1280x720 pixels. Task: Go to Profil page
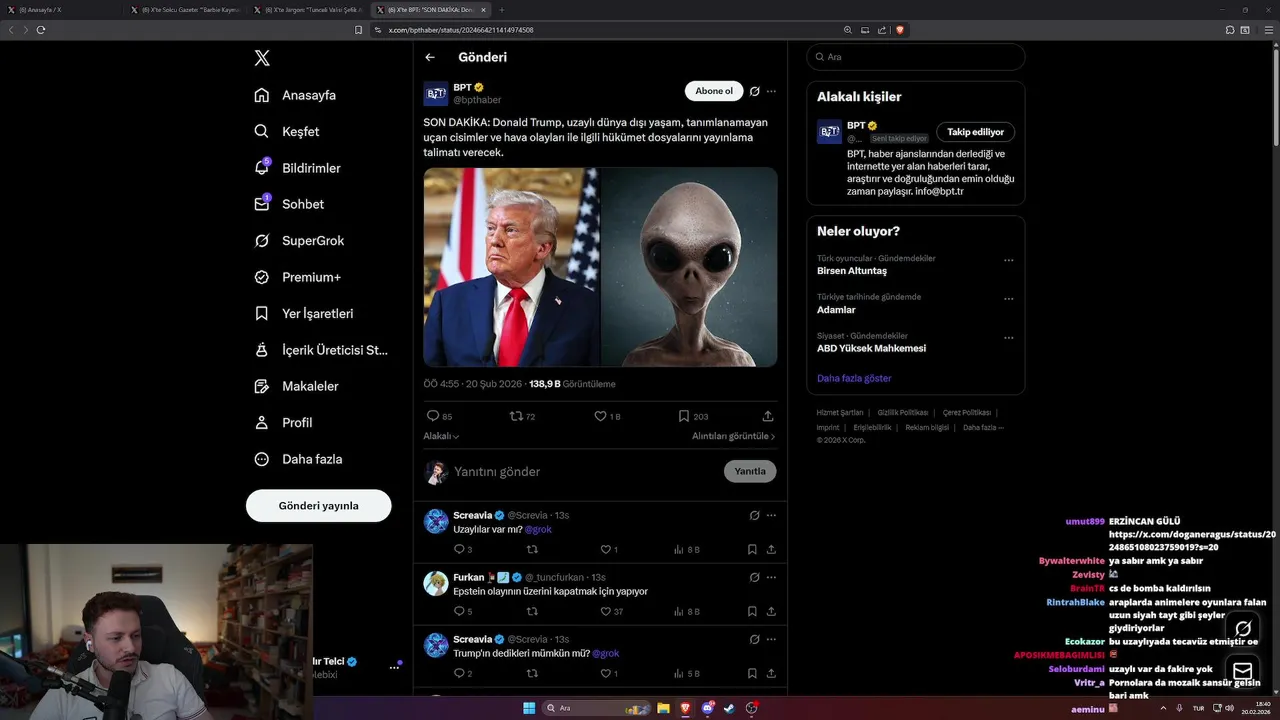click(x=283, y=422)
